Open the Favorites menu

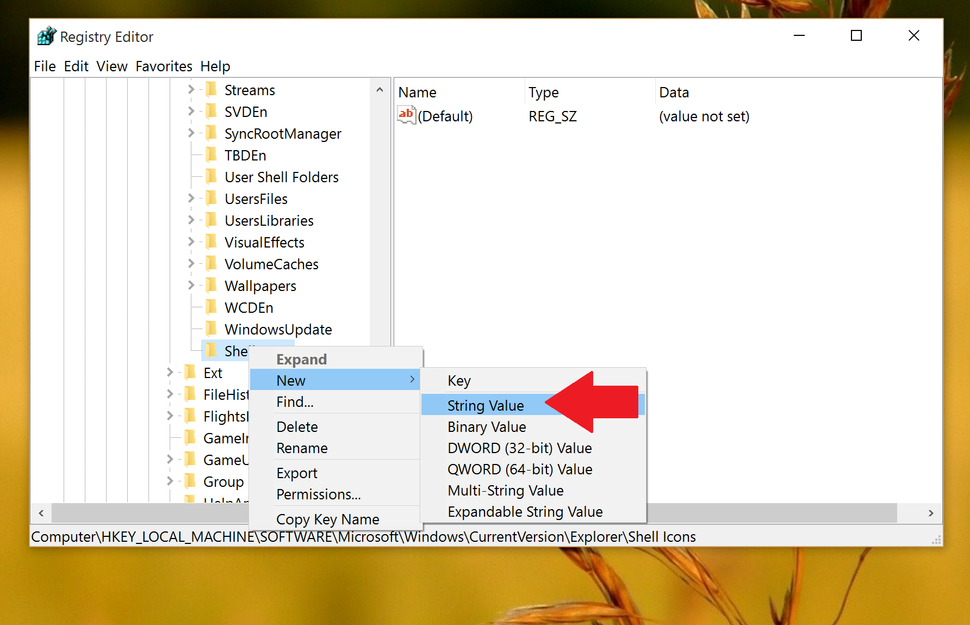pyautogui.click(x=163, y=66)
